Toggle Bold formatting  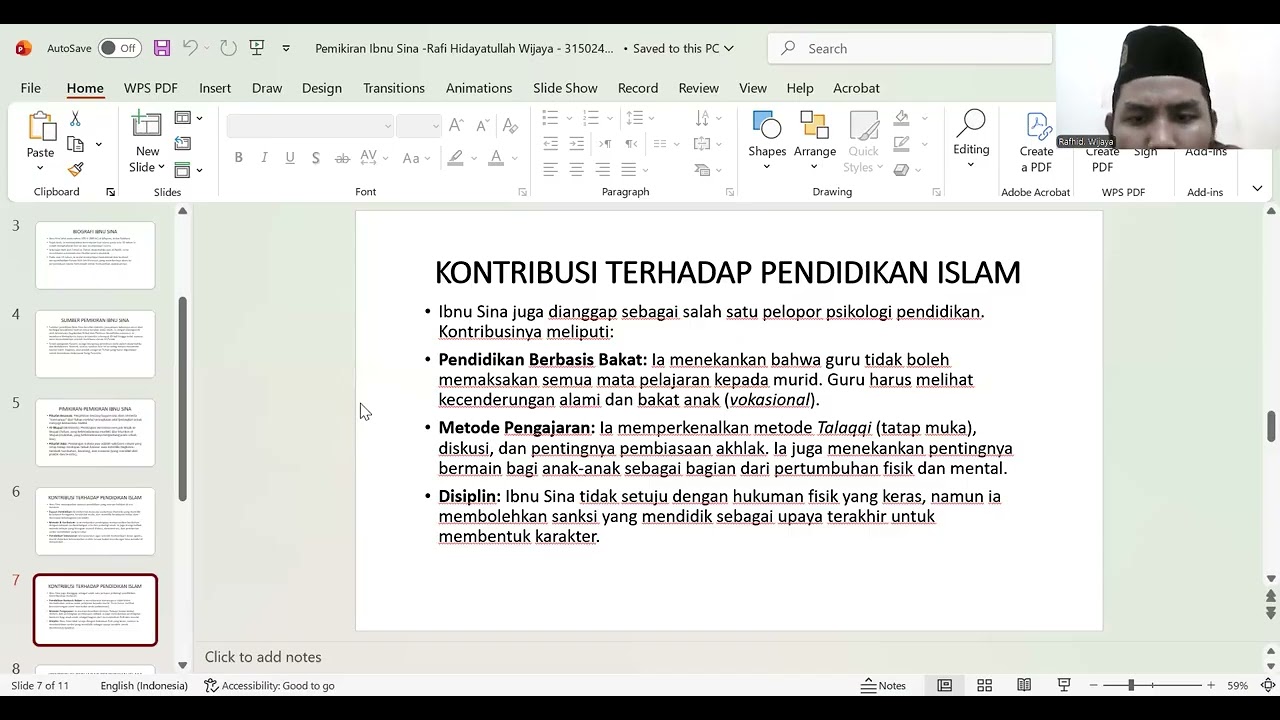pos(238,158)
